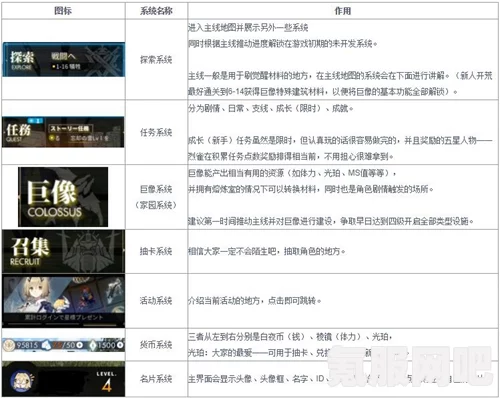Select the 探索系统 cell

[x=156, y=60]
